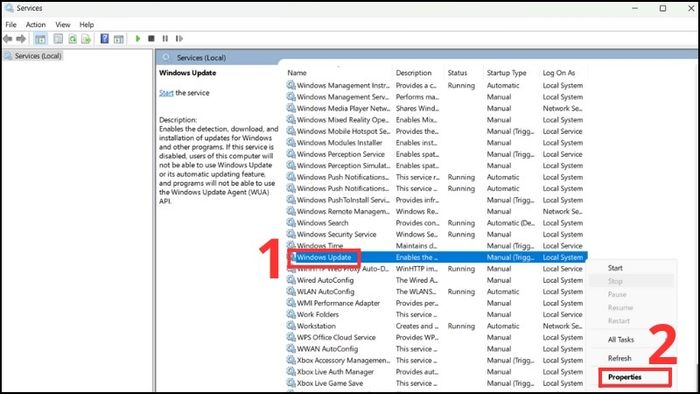Select Services (Local) in the tree

[x=38, y=56]
